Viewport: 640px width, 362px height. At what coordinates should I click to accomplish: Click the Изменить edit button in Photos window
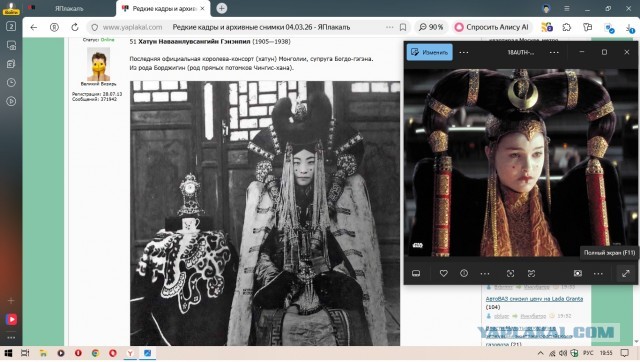tap(430, 52)
